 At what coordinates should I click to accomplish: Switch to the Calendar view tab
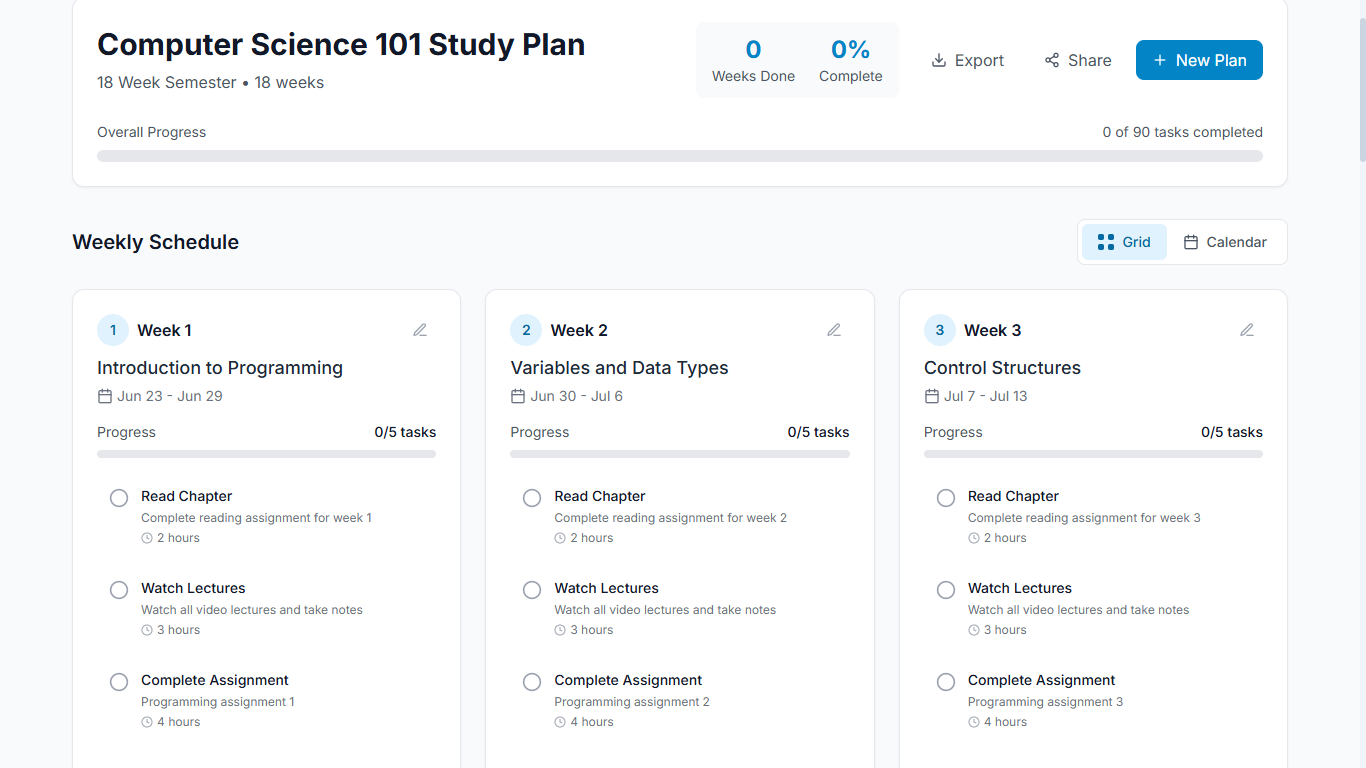tap(1225, 242)
